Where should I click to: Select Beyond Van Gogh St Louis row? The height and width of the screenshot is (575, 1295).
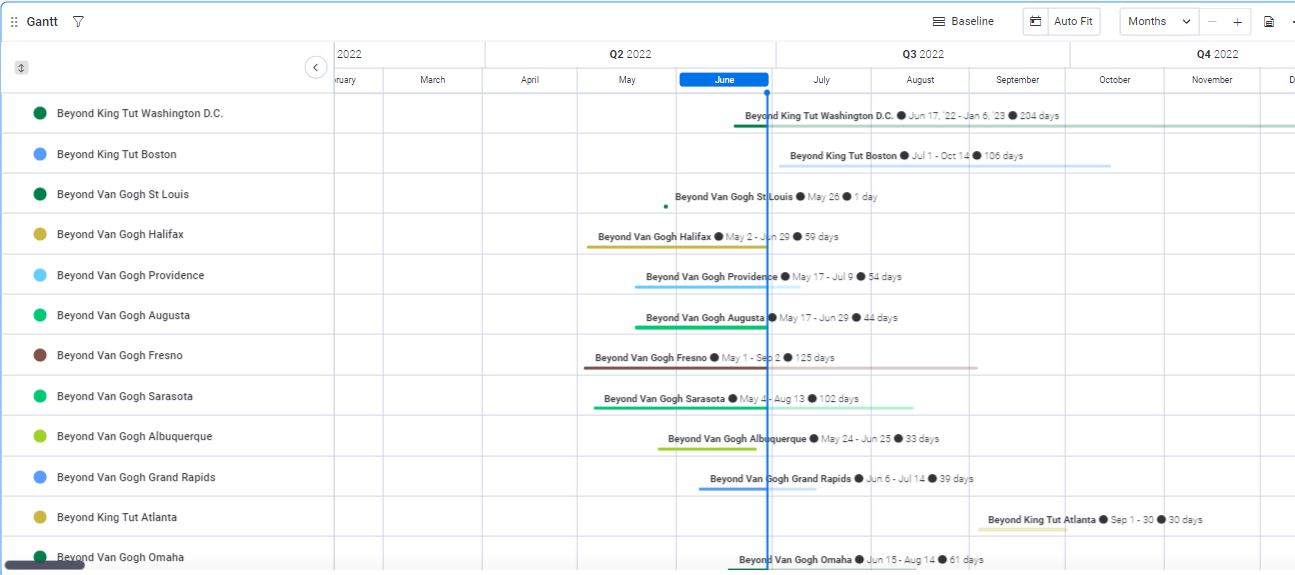pyautogui.click(x=168, y=194)
